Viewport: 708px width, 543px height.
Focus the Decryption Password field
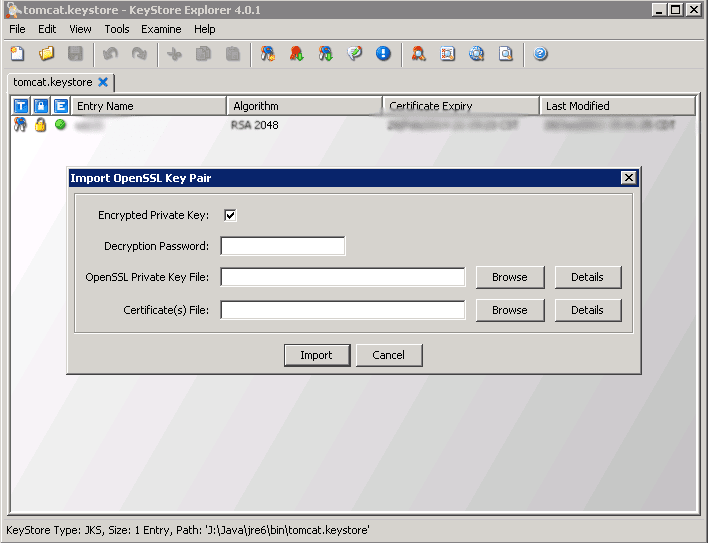point(283,246)
